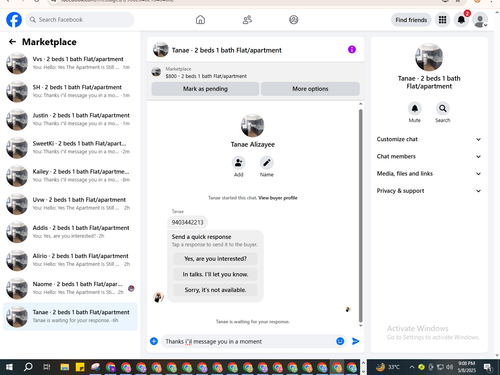Choose quick reply 'In talks. I'll let you know.'
500x375 pixels.
click(215, 274)
